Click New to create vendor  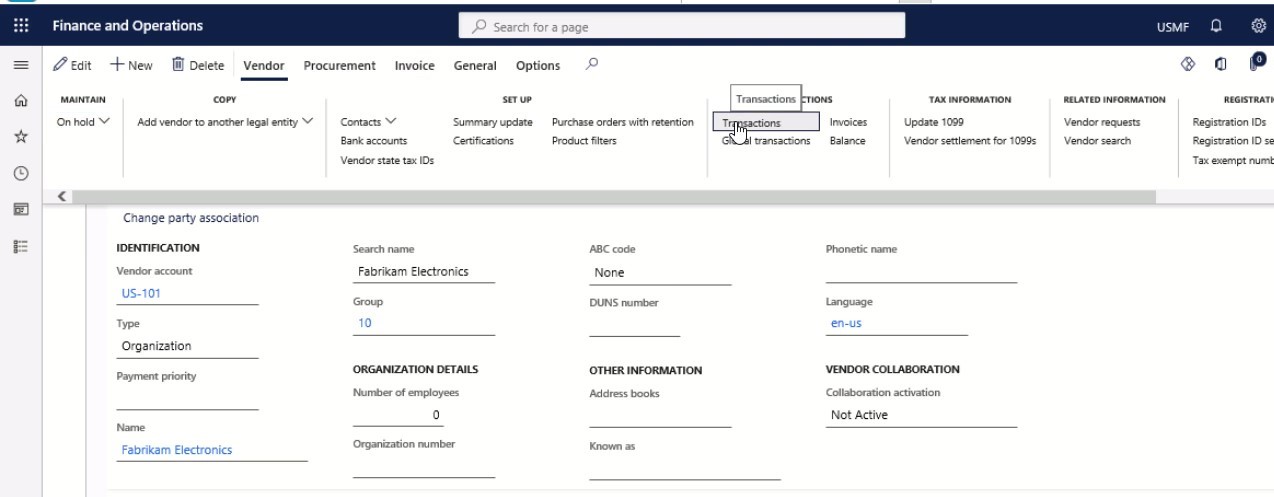coord(131,66)
